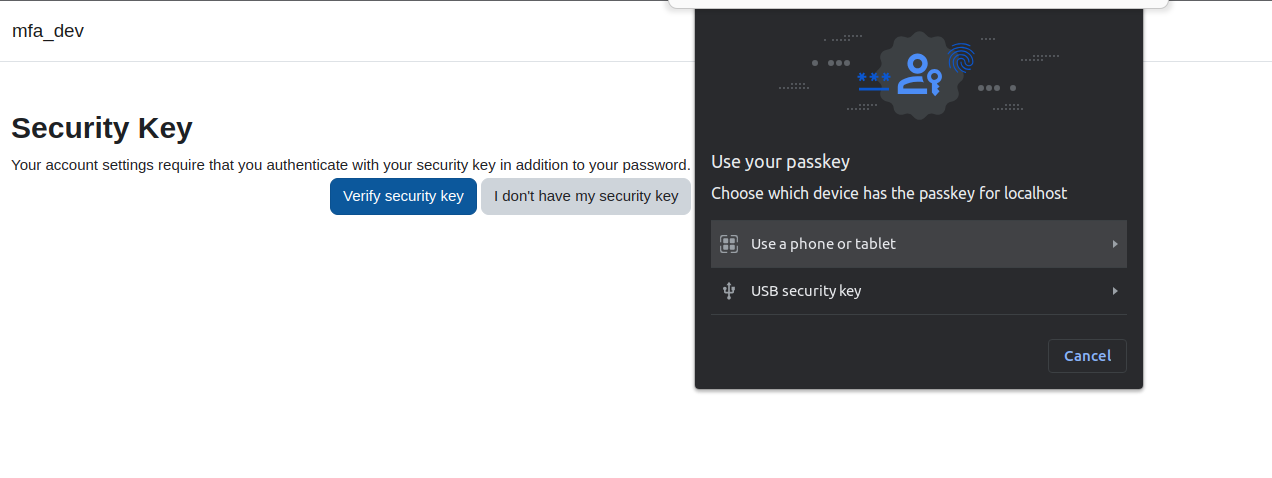The image size is (1272, 478).
Task: Choose USB security key option
Action: coord(919,291)
